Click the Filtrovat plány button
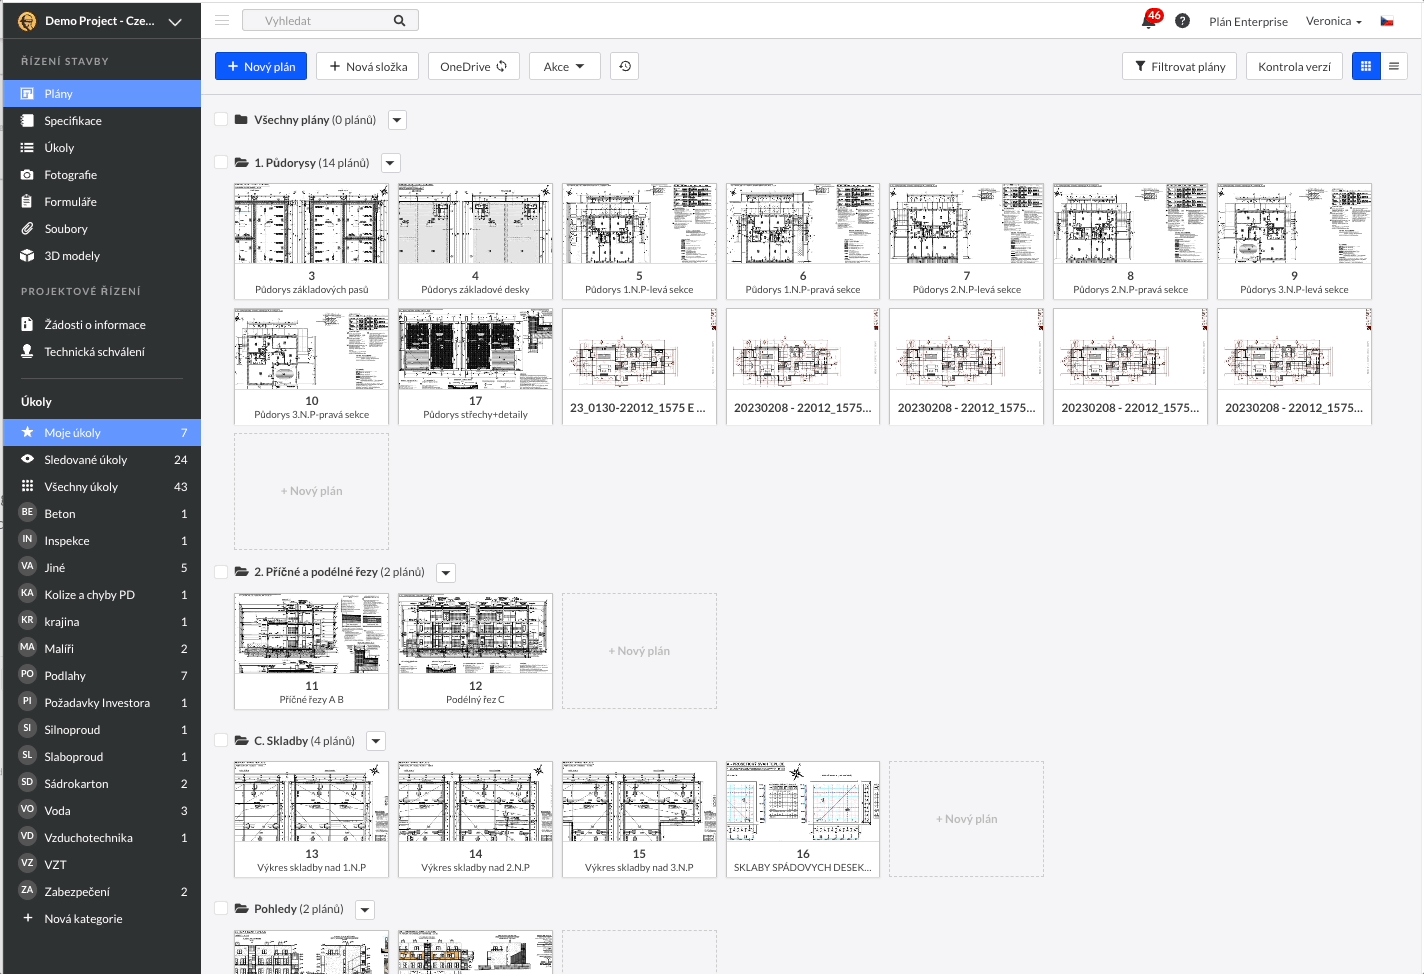Screen dimensions: 1424x974 pyautogui.click(x=1180, y=66)
